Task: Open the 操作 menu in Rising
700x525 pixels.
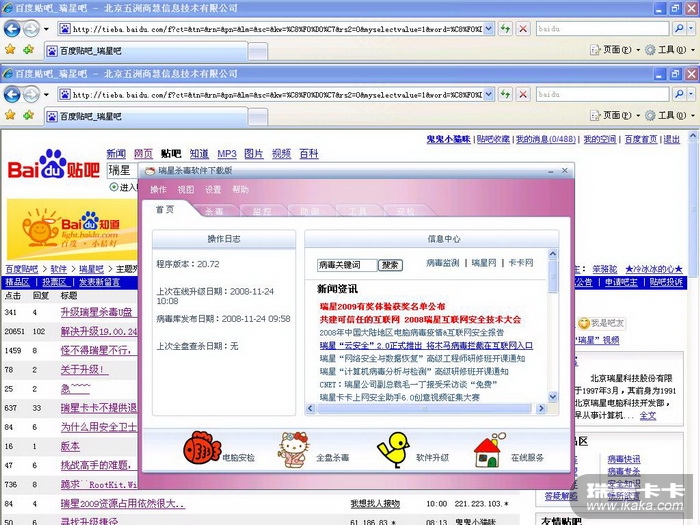Action: [158, 190]
